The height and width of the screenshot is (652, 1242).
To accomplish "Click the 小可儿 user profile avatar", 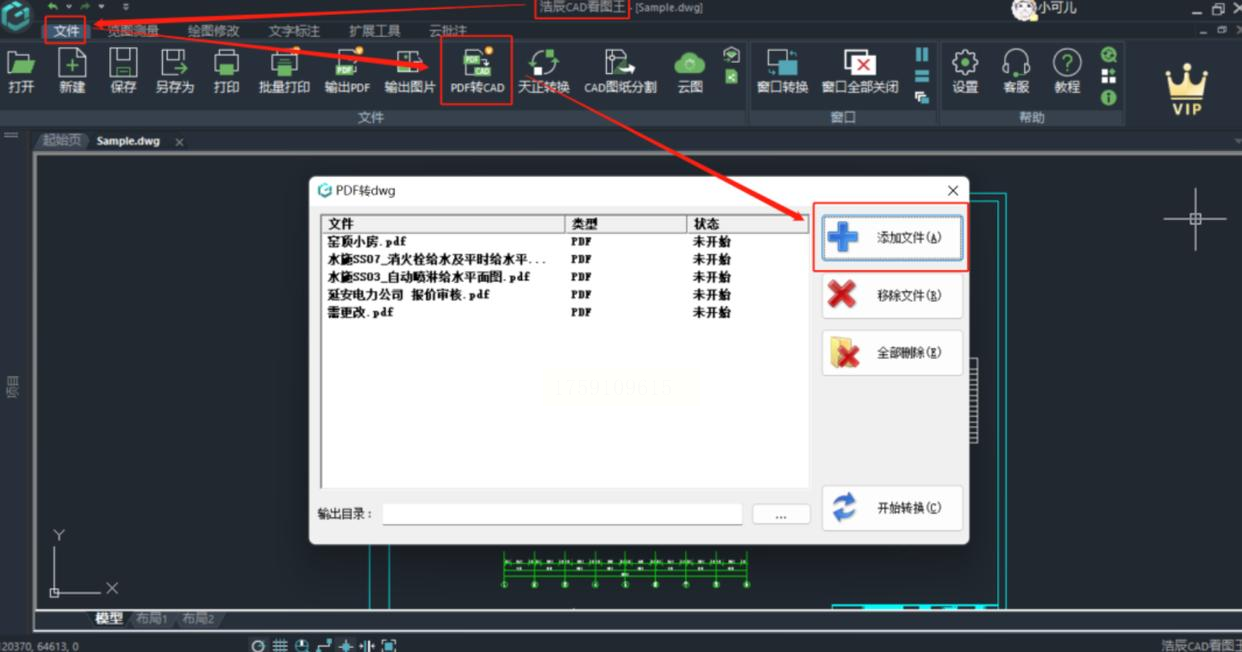I will pyautogui.click(x=1023, y=9).
